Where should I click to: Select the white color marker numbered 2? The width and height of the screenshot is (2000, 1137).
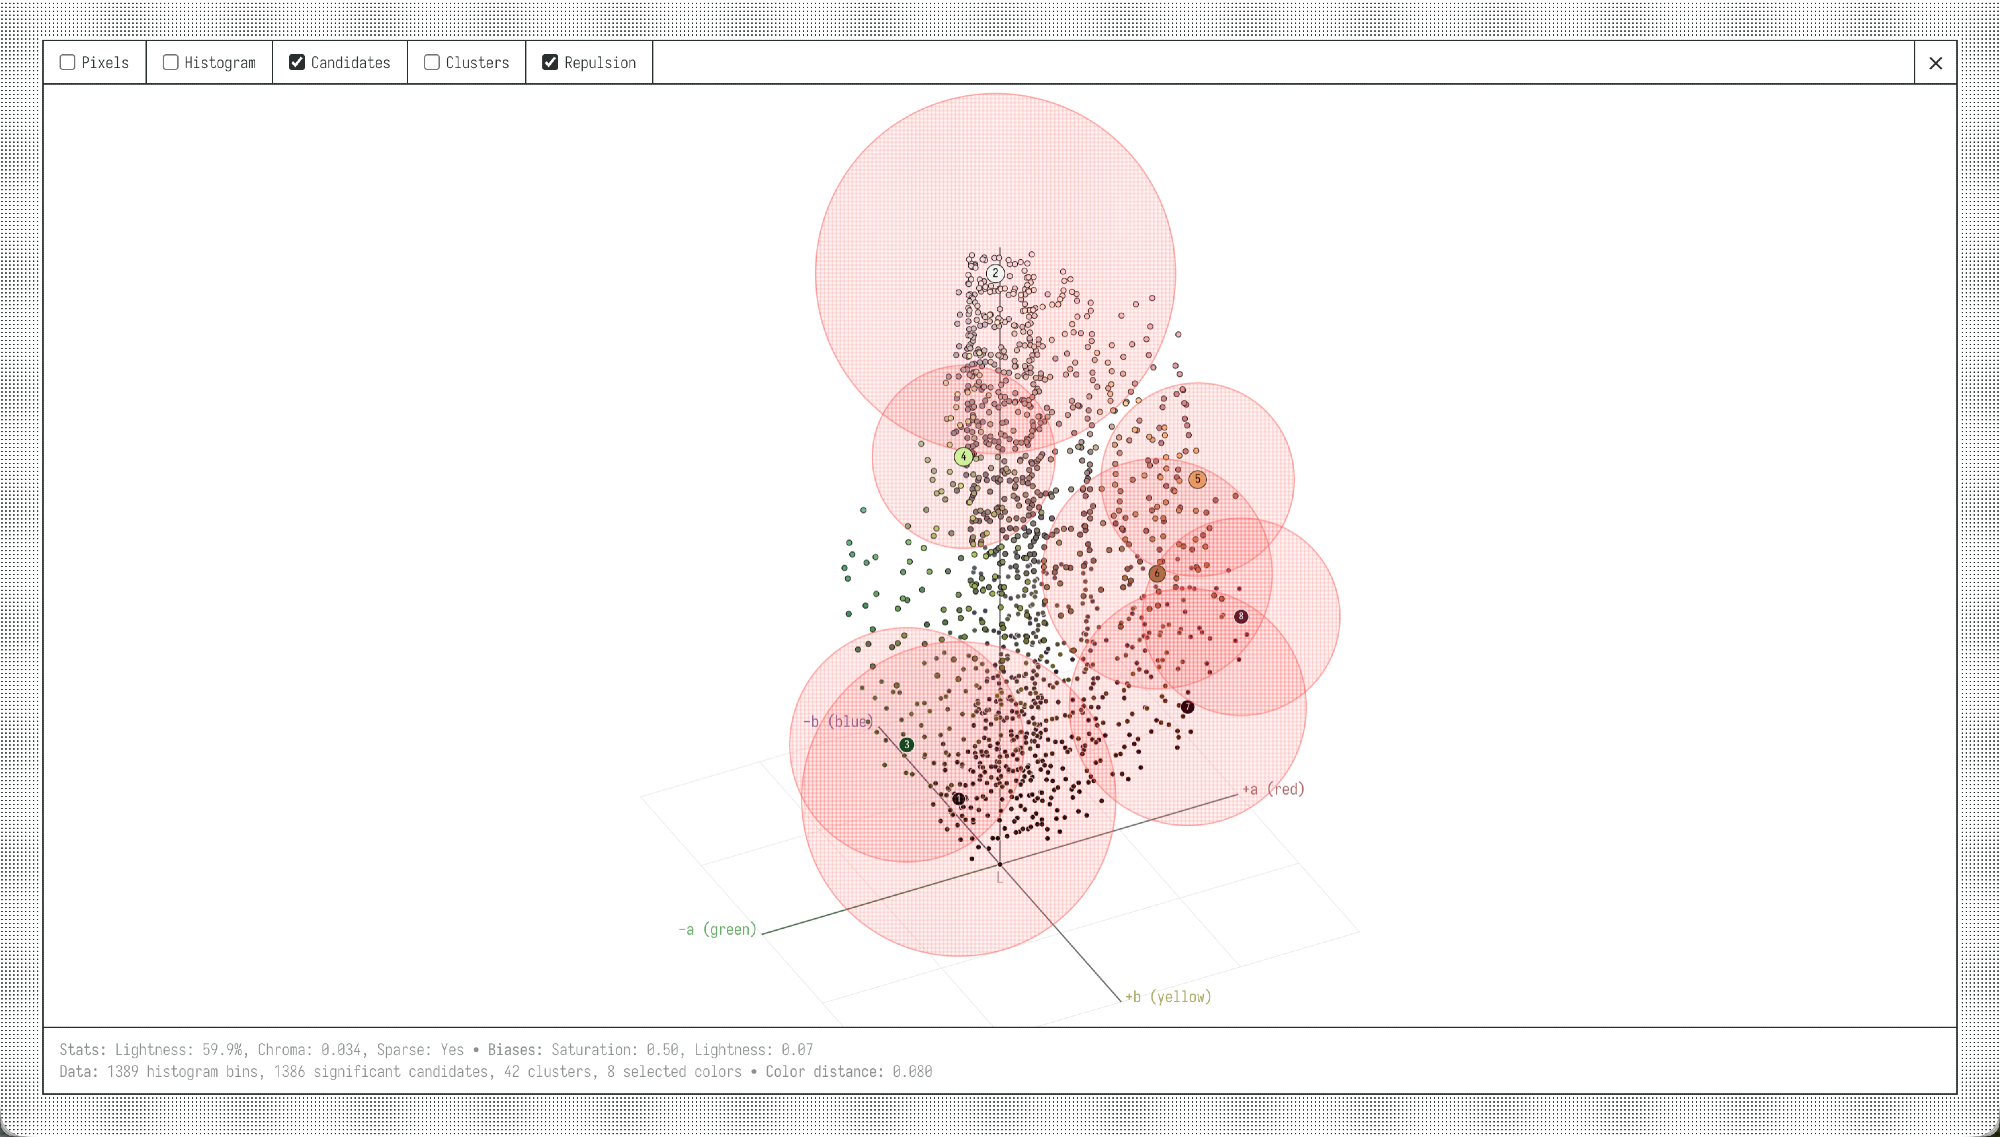pyautogui.click(x=995, y=273)
